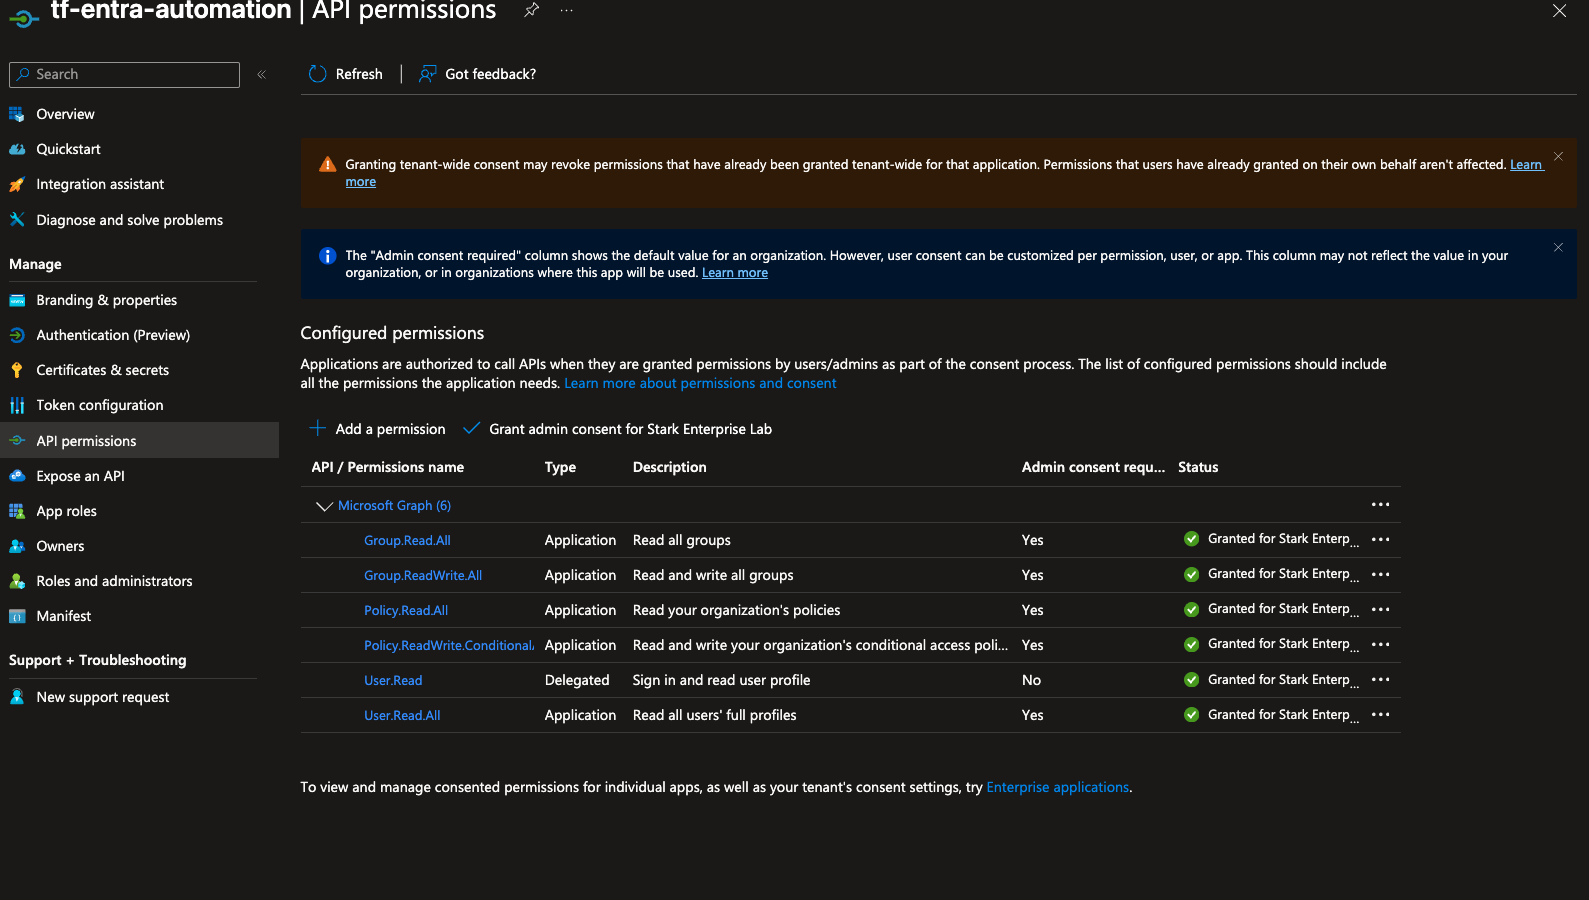Click the Status column header
The width and height of the screenshot is (1589, 900).
pos(1198,467)
